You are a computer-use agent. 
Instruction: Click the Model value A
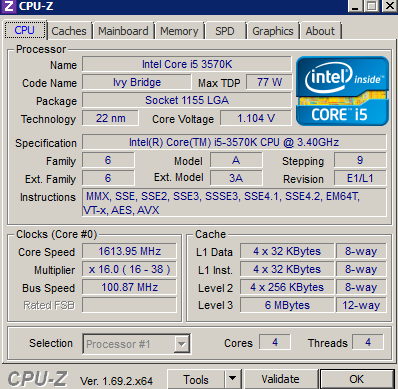(x=236, y=160)
